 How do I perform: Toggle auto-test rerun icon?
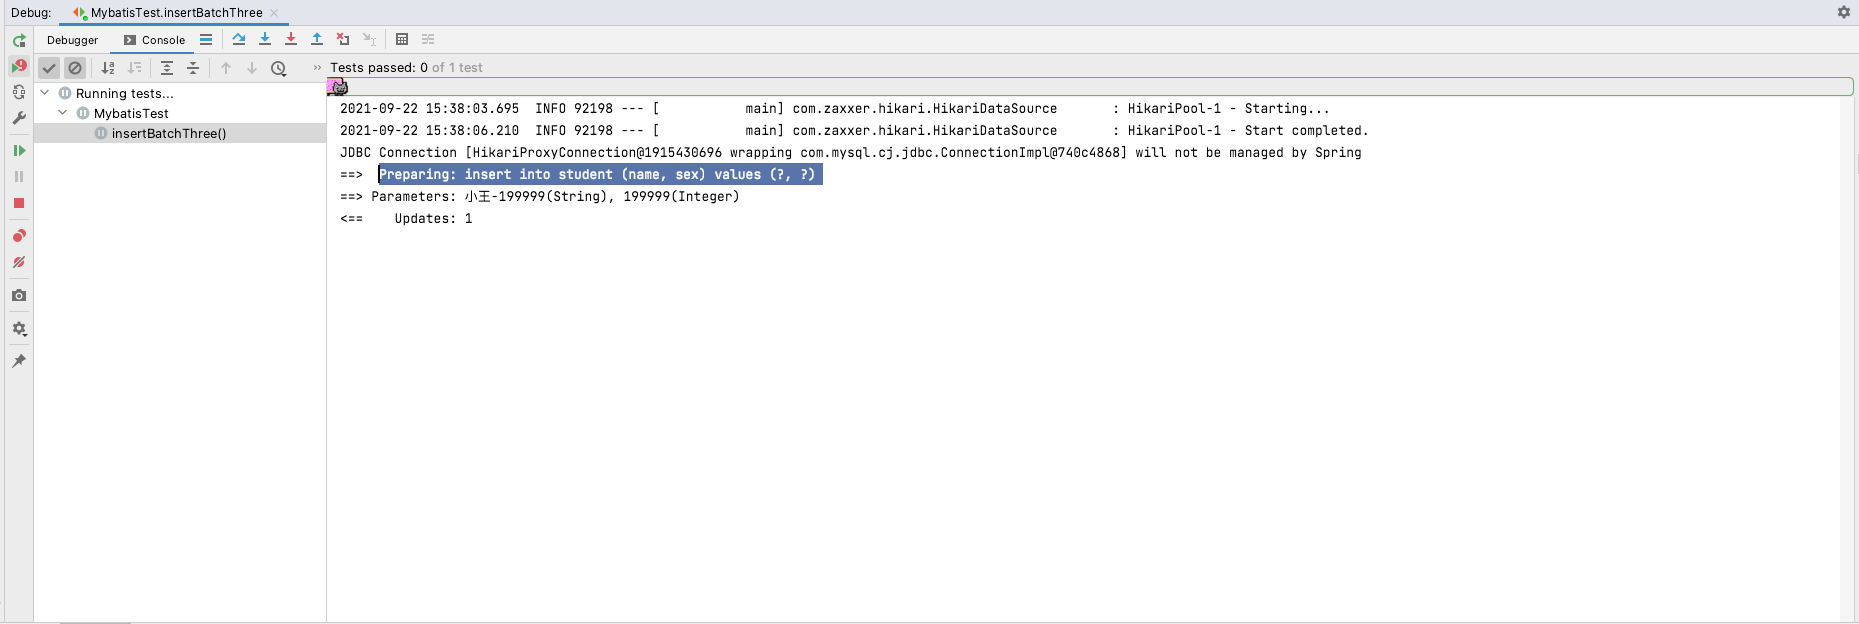[19, 92]
